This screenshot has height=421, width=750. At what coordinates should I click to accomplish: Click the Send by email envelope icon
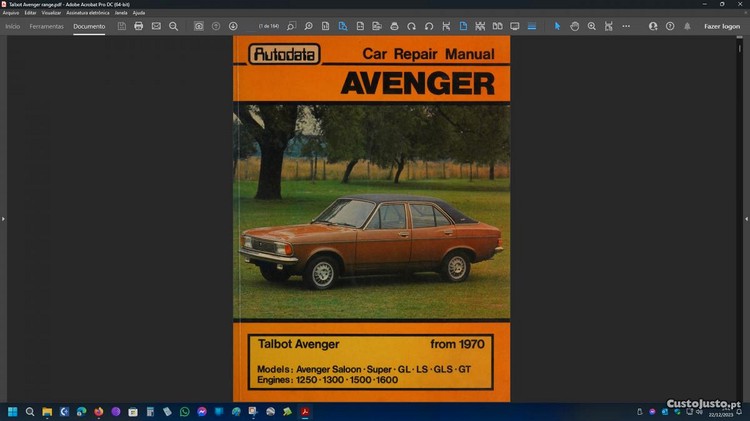pyautogui.click(x=156, y=26)
